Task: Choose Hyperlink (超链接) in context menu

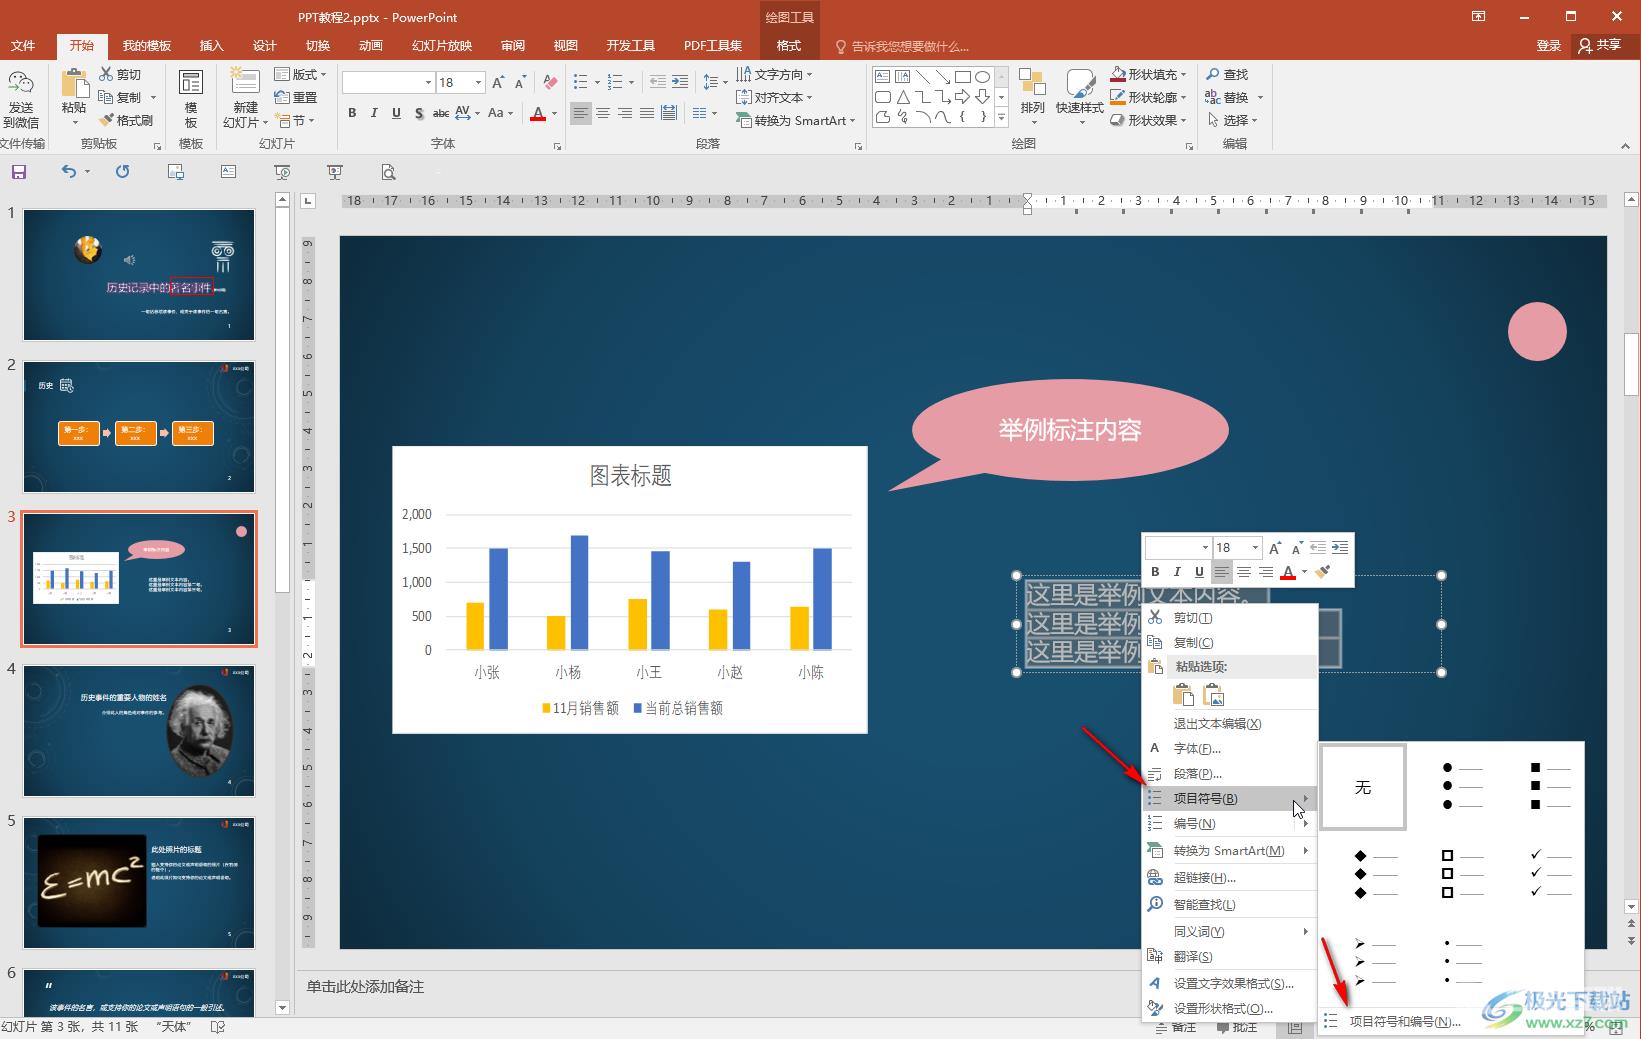Action: tap(1229, 877)
